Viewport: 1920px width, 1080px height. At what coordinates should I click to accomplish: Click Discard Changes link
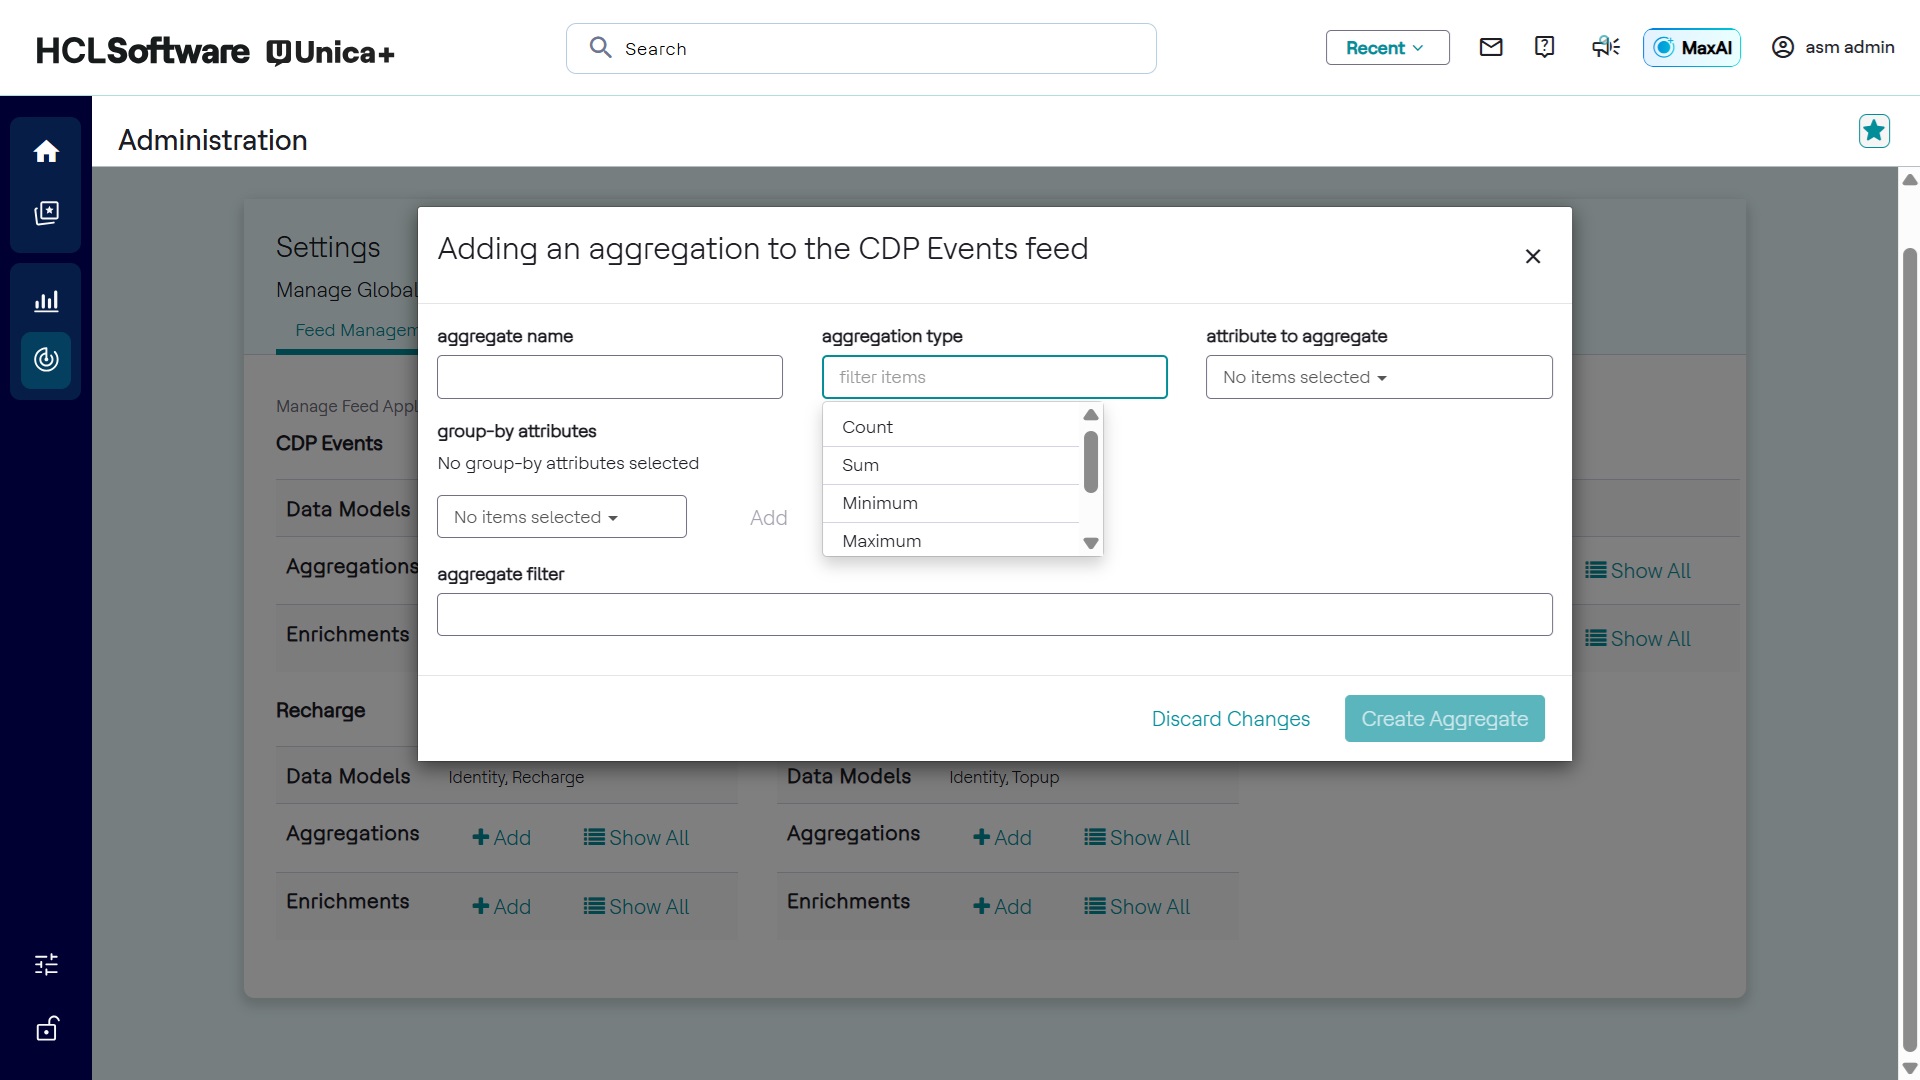(x=1230, y=719)
